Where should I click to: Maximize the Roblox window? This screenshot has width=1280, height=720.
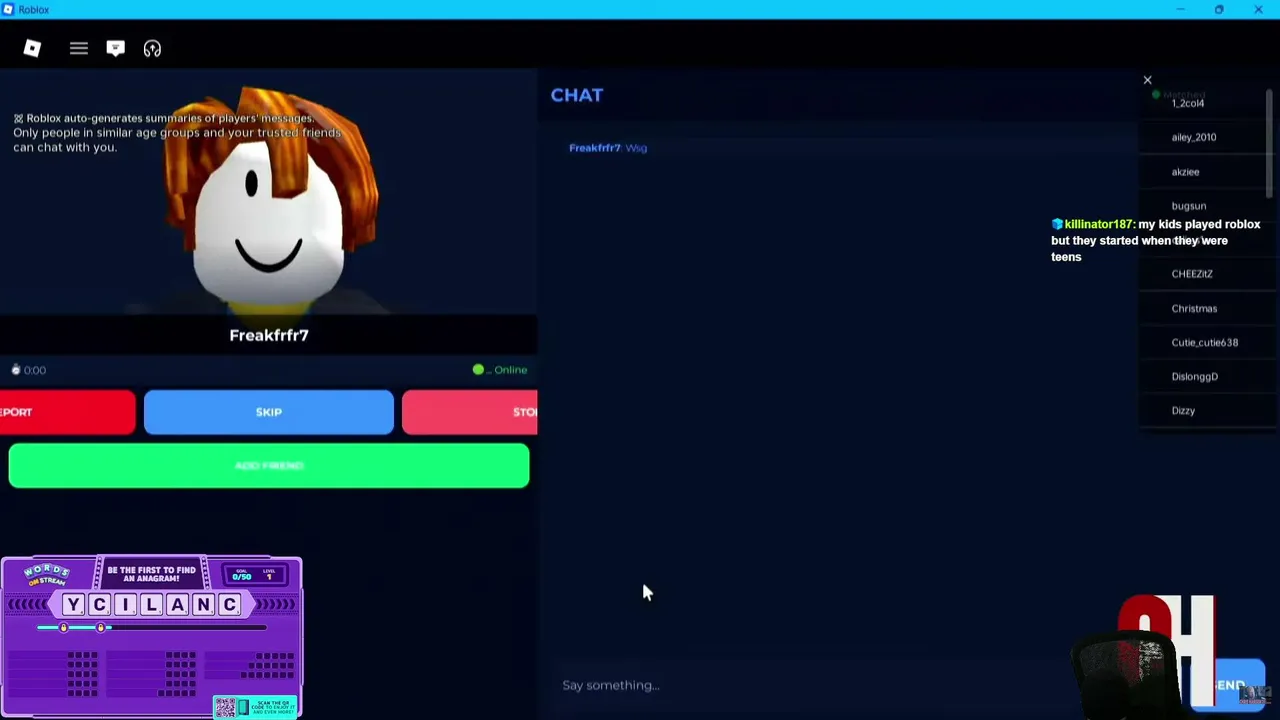[1219, 9]
